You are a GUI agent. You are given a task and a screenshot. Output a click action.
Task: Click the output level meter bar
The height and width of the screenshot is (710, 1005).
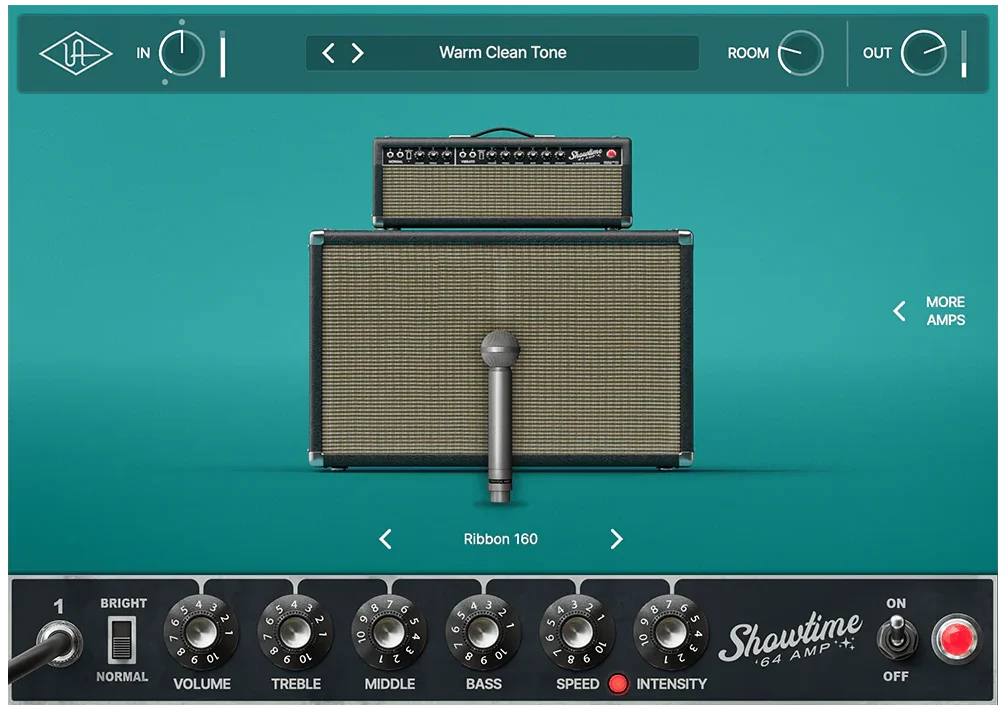[964, 53]
